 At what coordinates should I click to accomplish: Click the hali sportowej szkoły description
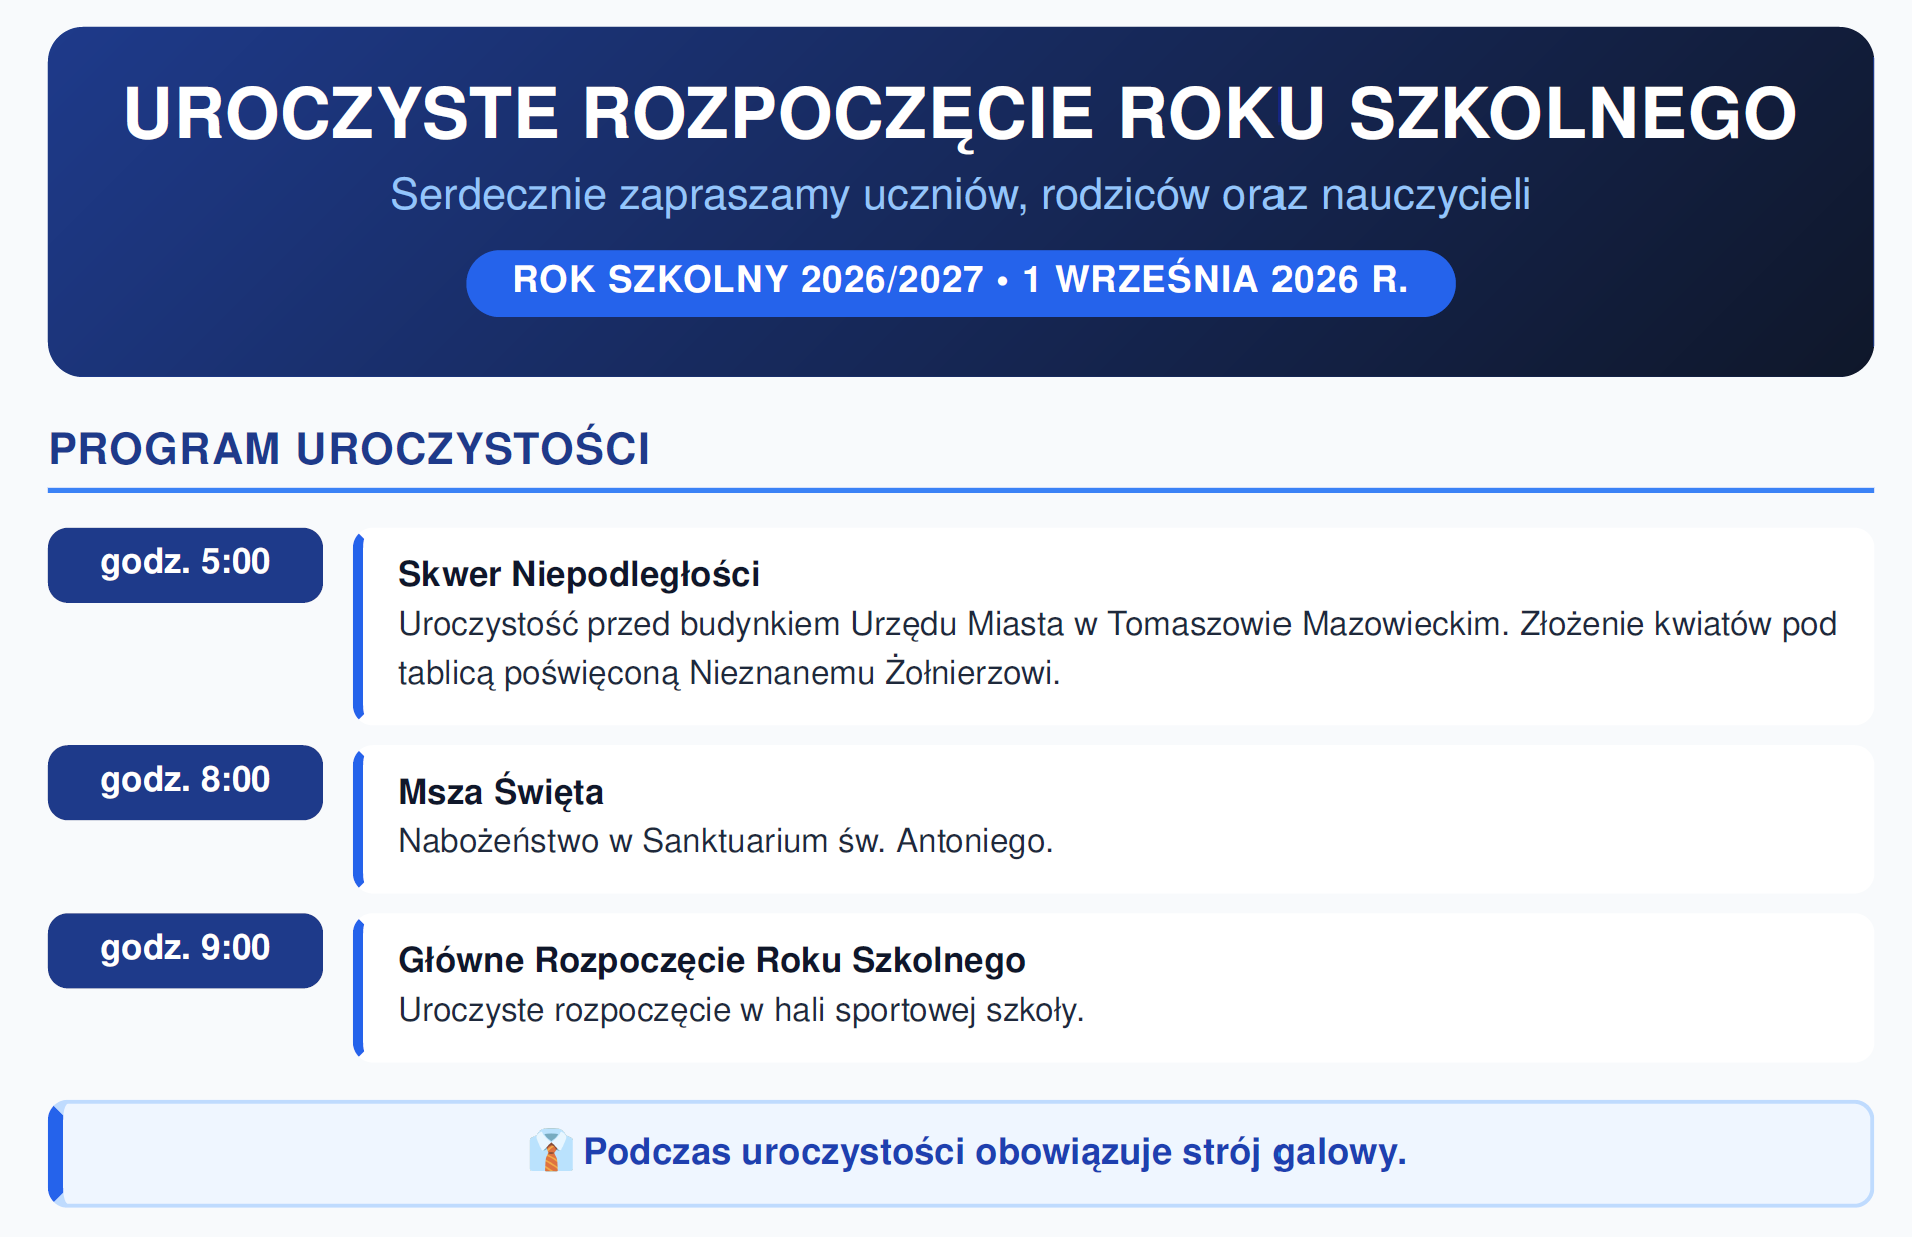click(x=741, y=1010)
